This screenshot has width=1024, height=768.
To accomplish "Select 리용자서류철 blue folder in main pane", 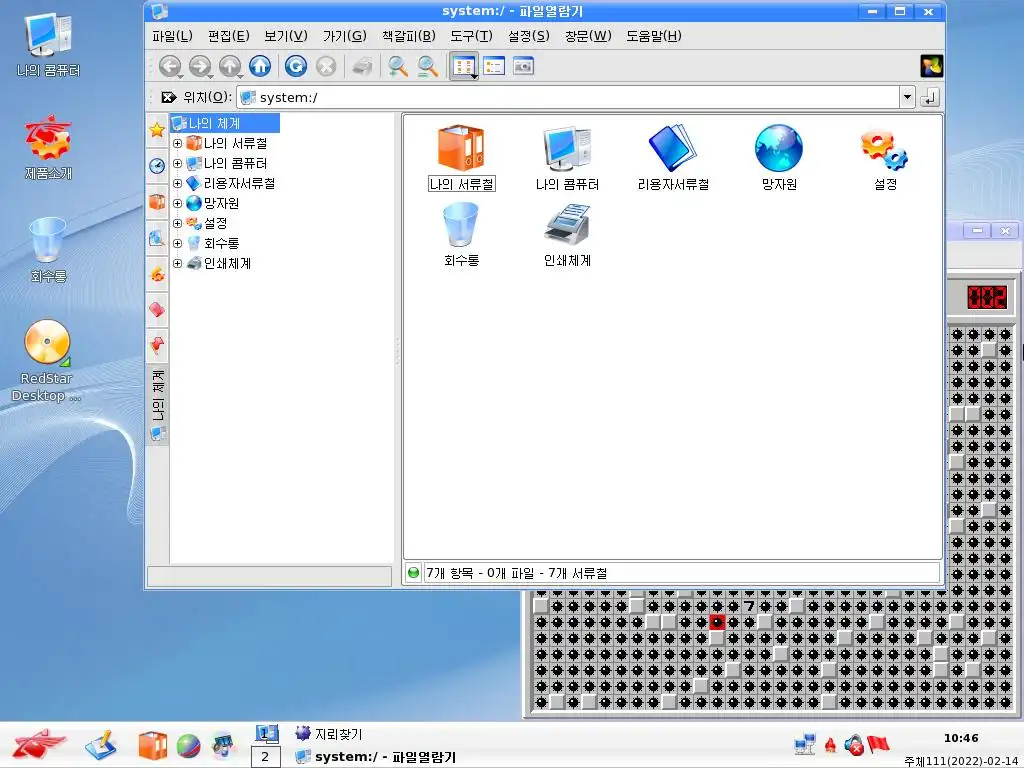I will click(673, 157).
